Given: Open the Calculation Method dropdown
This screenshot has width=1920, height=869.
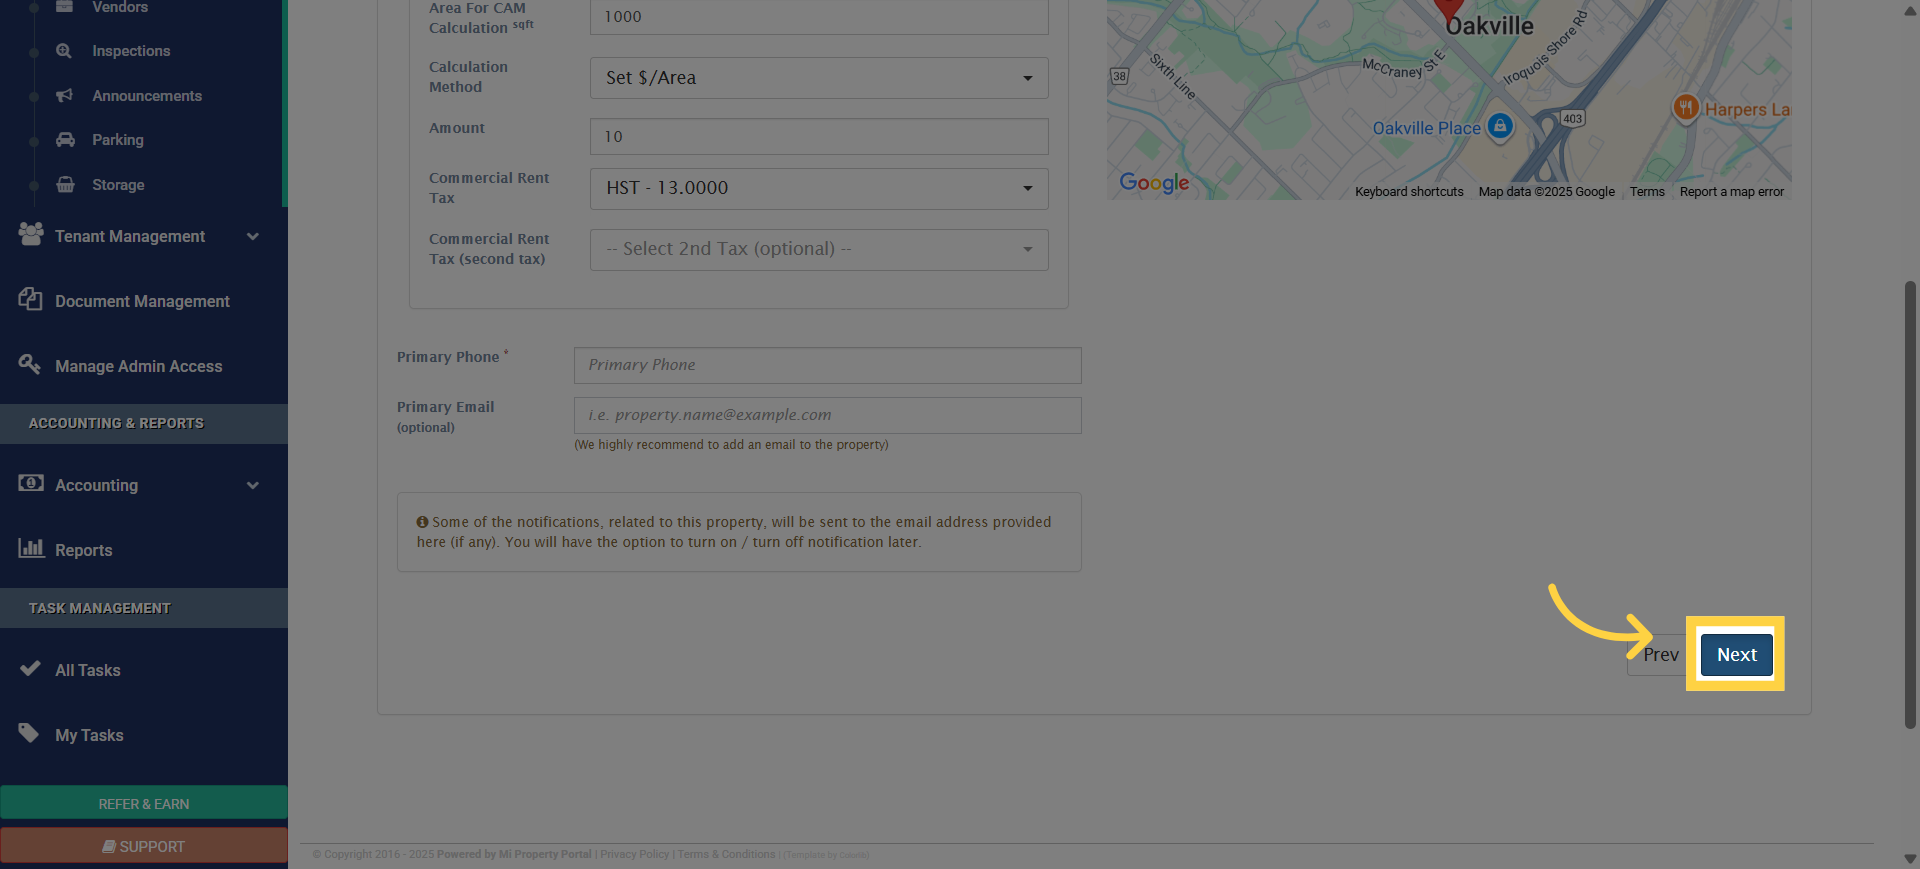Looking at the screenshot, I should [819, 78].
